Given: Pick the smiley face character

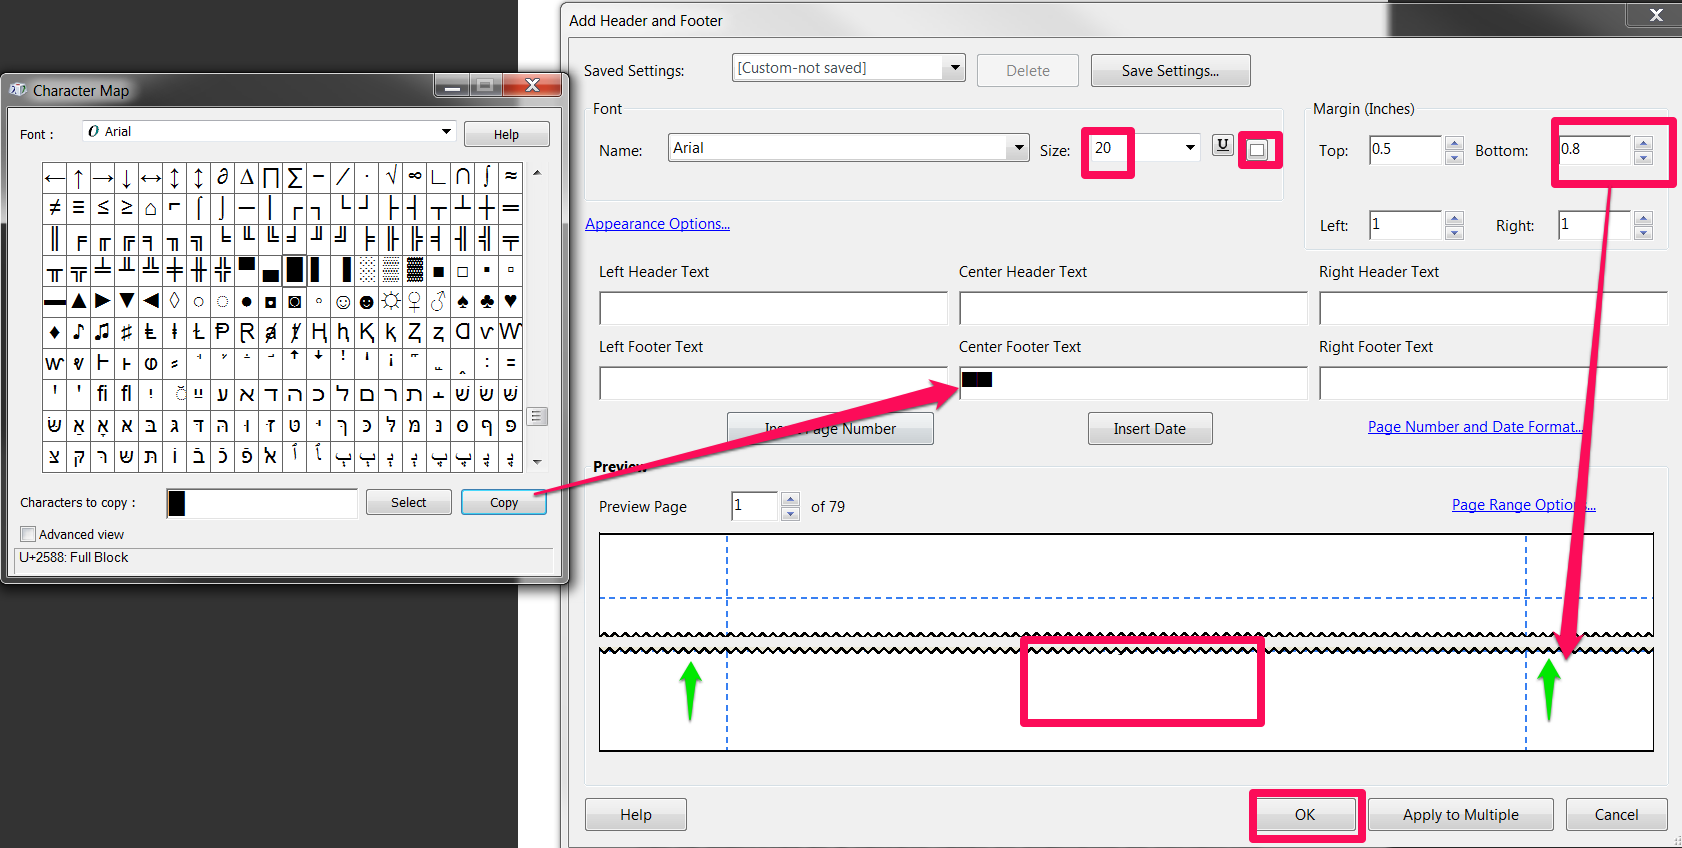Looking at the screenshot, I should pyautogui.click(x=343, y=301).
